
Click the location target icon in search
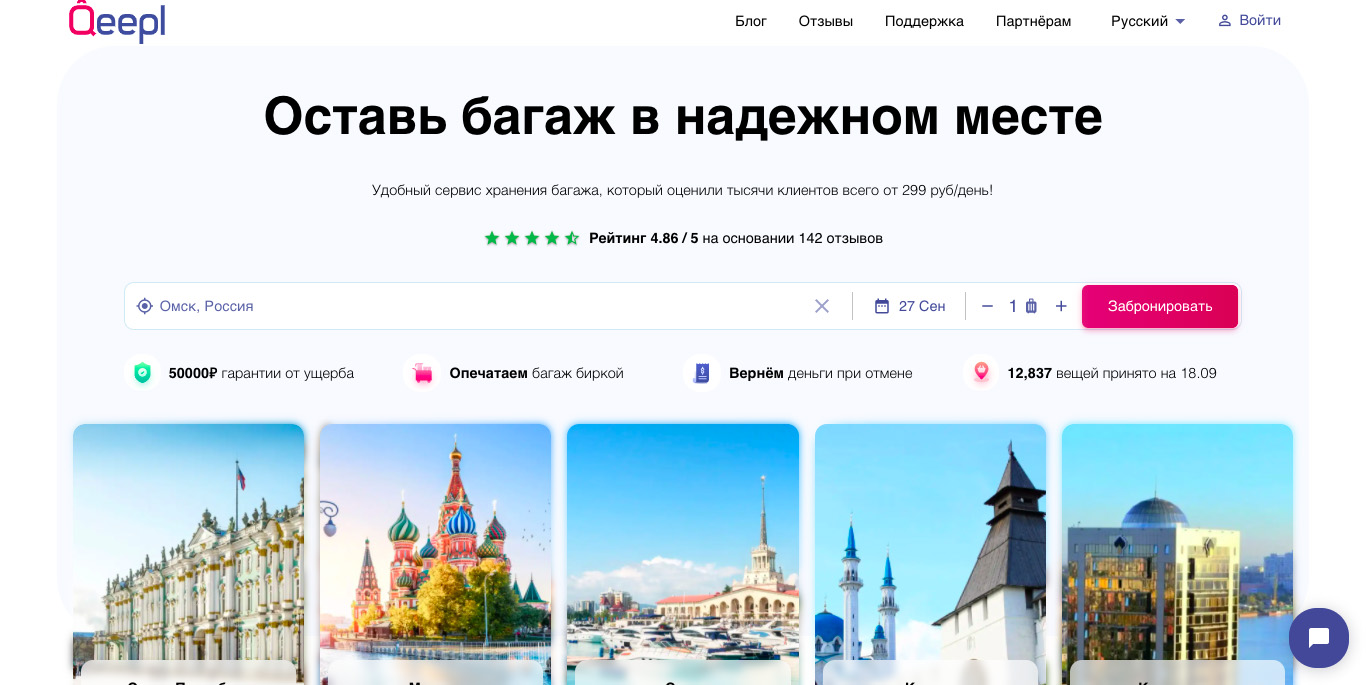point(144,306)
